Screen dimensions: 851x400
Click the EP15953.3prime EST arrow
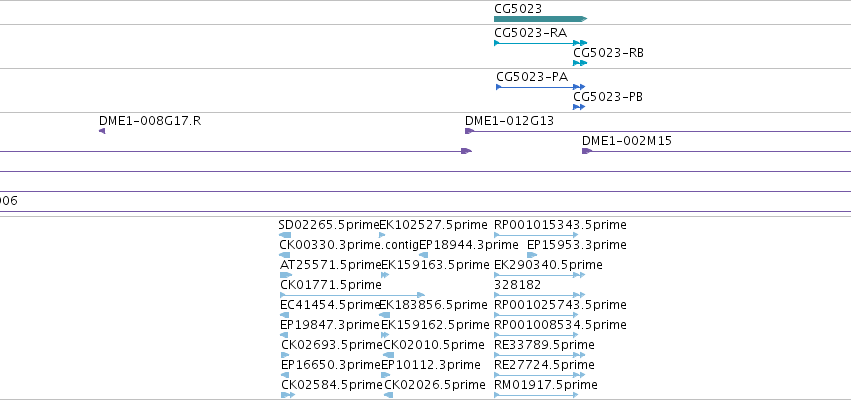coord(532,255)
